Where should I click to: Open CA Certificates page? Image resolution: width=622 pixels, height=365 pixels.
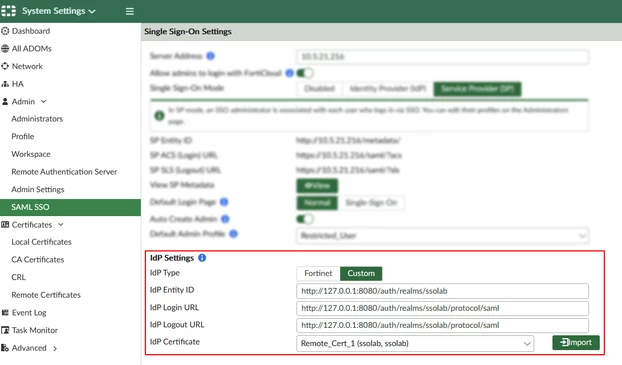click(38, 259)
